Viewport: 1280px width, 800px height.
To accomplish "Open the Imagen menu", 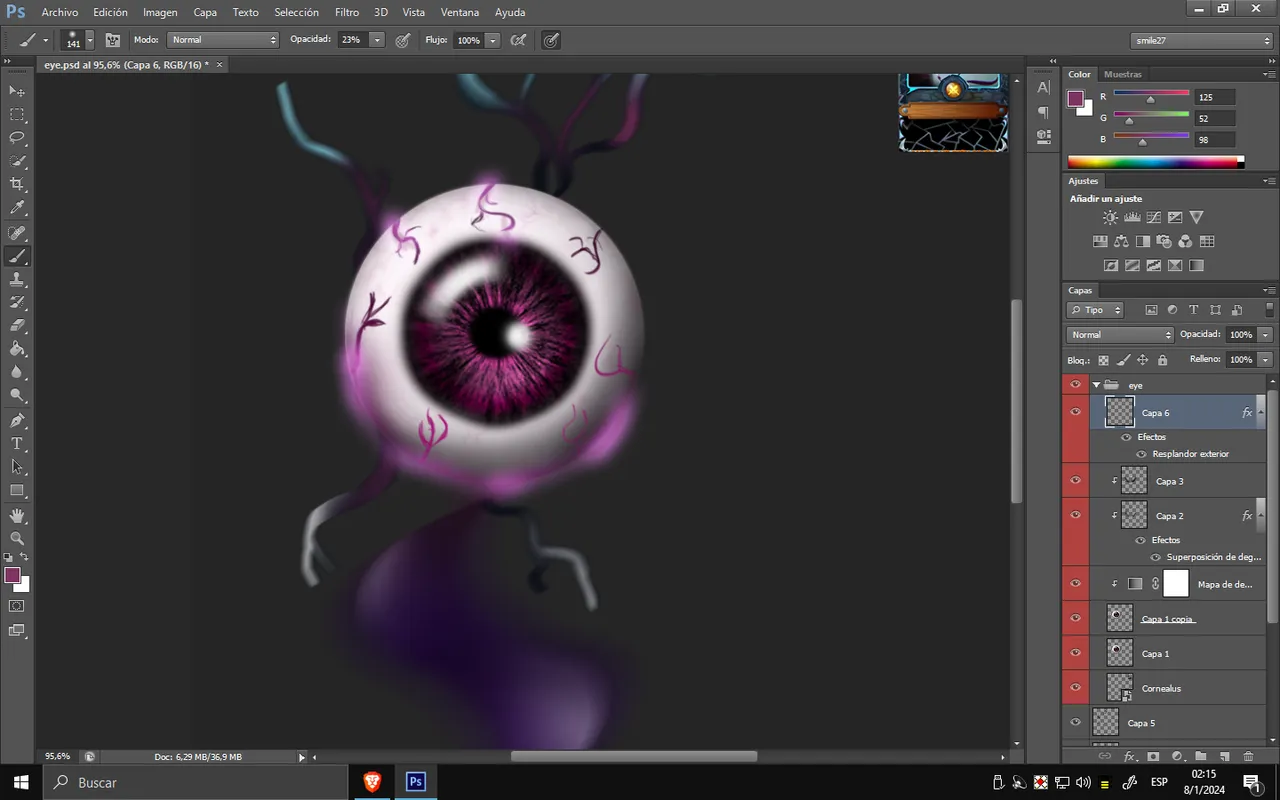I will pos(160,12).
